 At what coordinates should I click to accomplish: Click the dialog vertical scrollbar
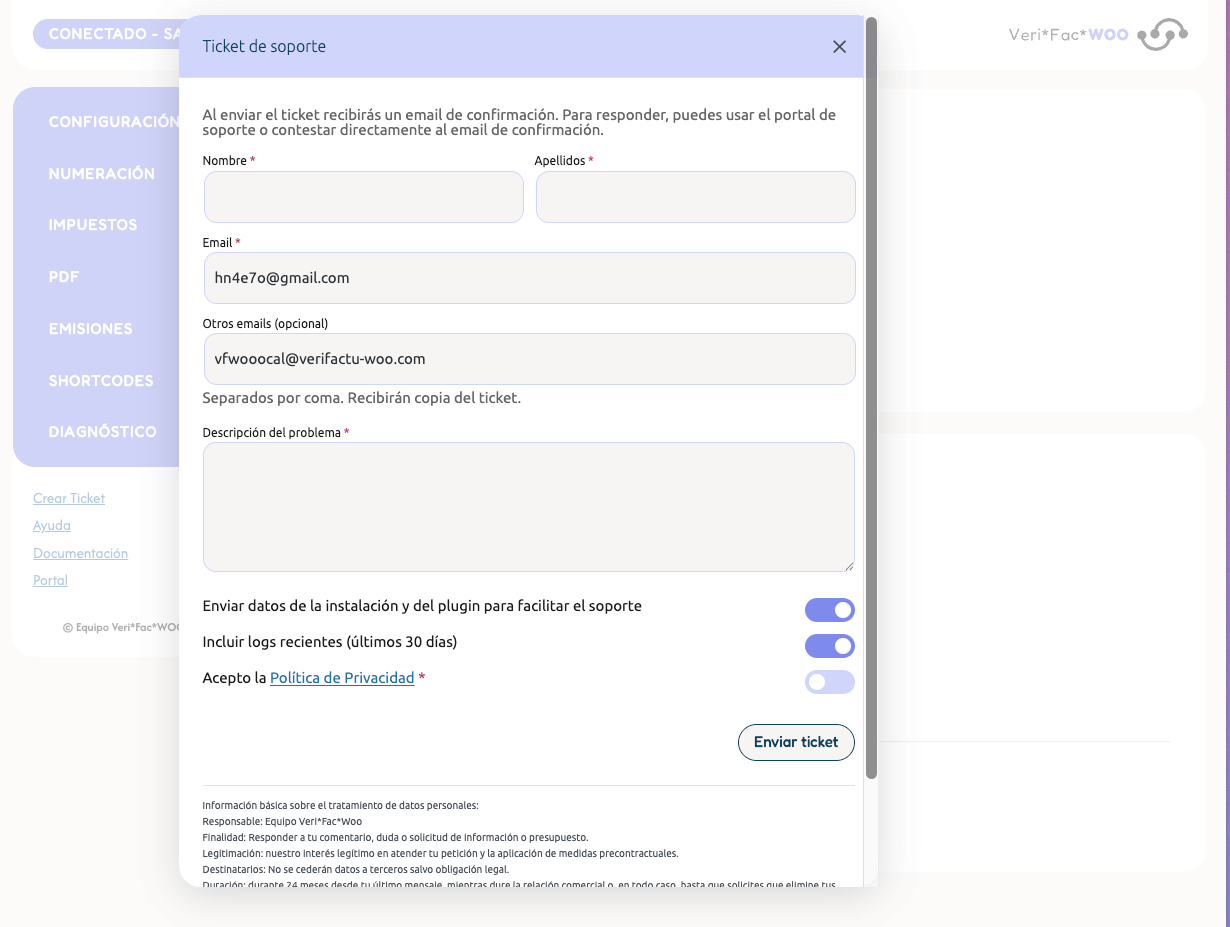tap(871, 398)
